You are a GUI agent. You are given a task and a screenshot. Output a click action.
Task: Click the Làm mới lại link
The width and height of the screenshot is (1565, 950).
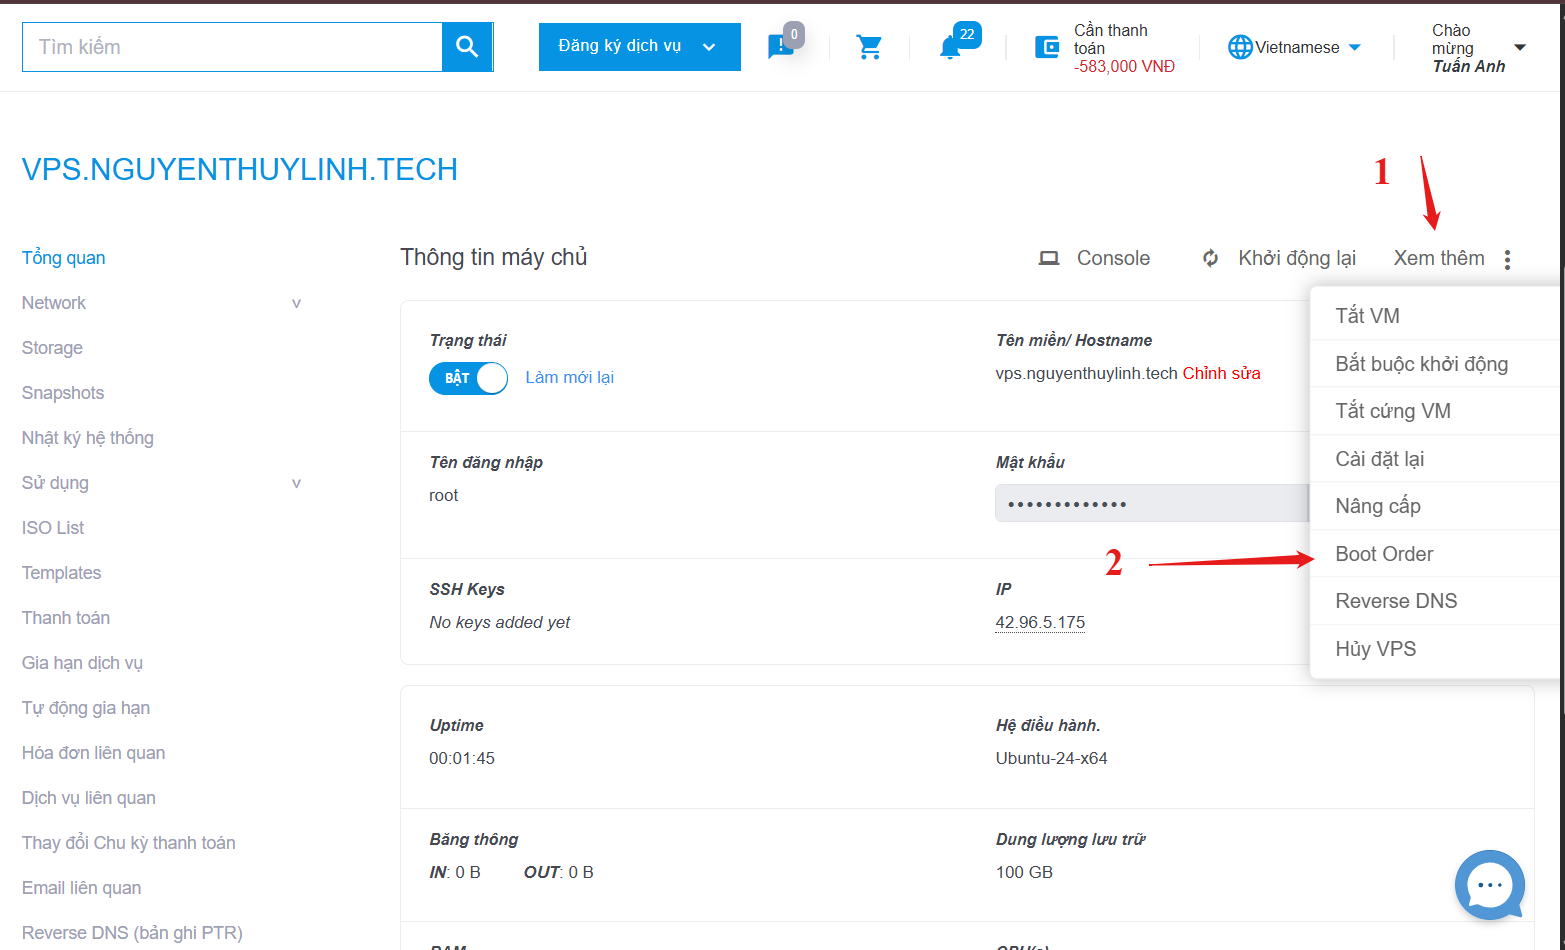point(570,377)
